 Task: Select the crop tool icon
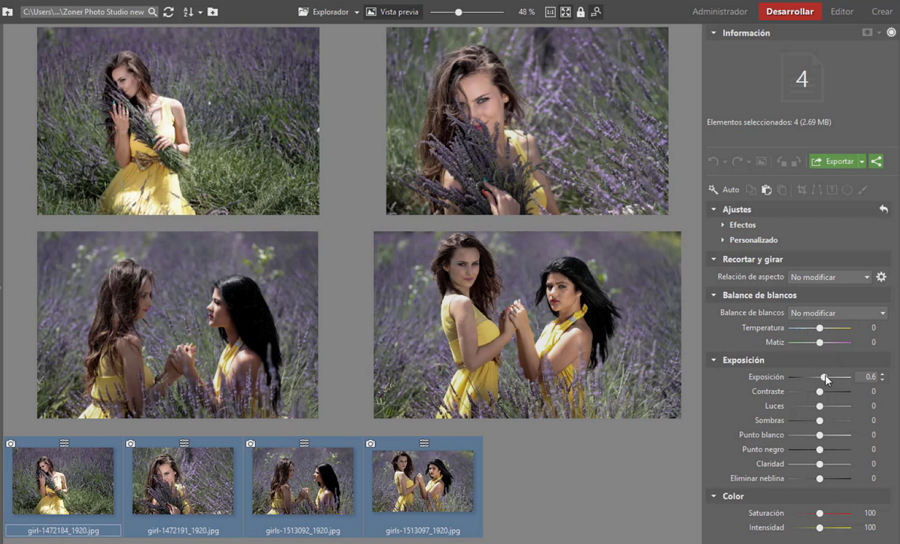[800, 190]
